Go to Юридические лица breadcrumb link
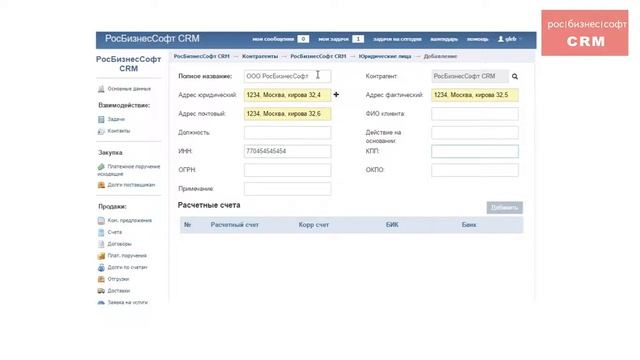Image resolution: width=640 pixels, height=360 pixels. tap(385, 56)
